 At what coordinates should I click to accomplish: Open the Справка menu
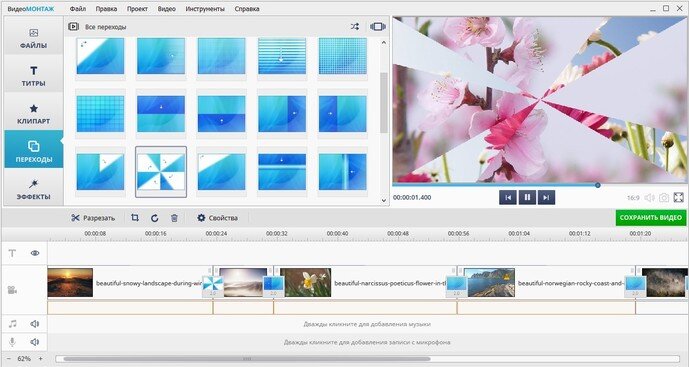[x=247, y=8]
